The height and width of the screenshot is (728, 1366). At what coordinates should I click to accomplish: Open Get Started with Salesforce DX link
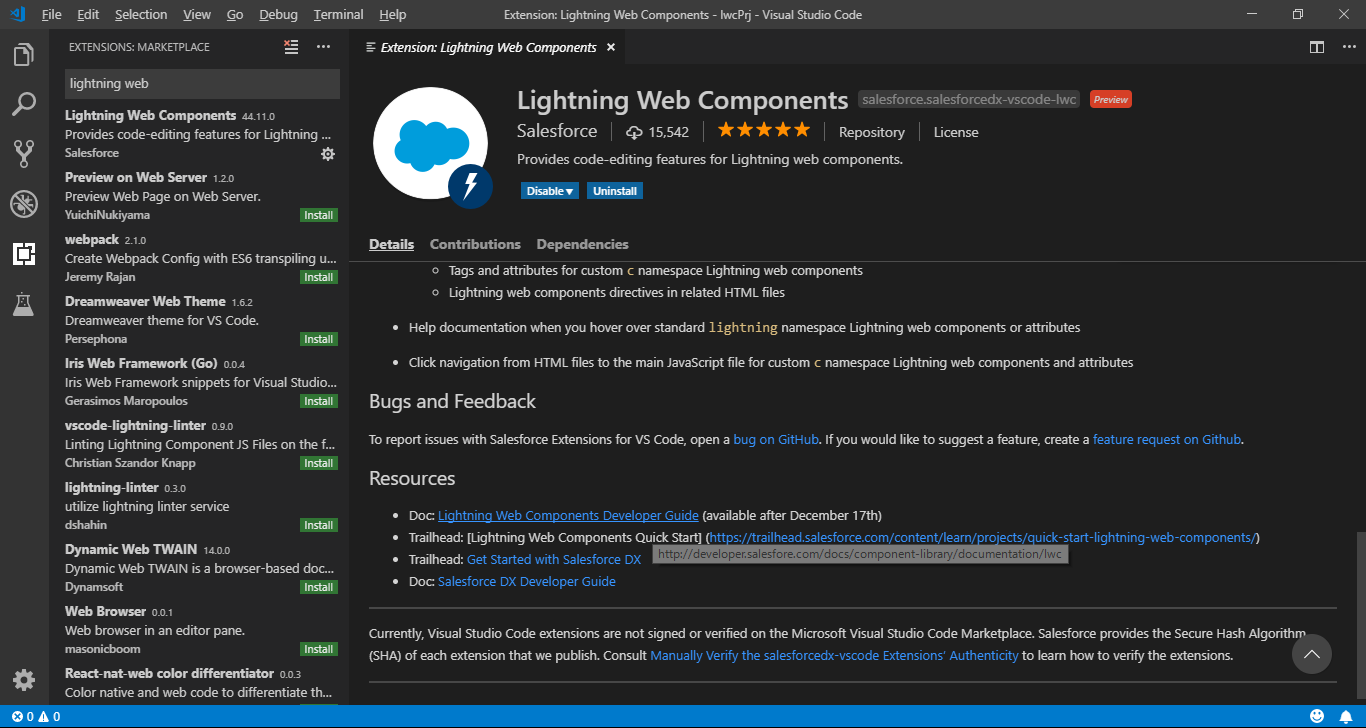tap(554, 559)
